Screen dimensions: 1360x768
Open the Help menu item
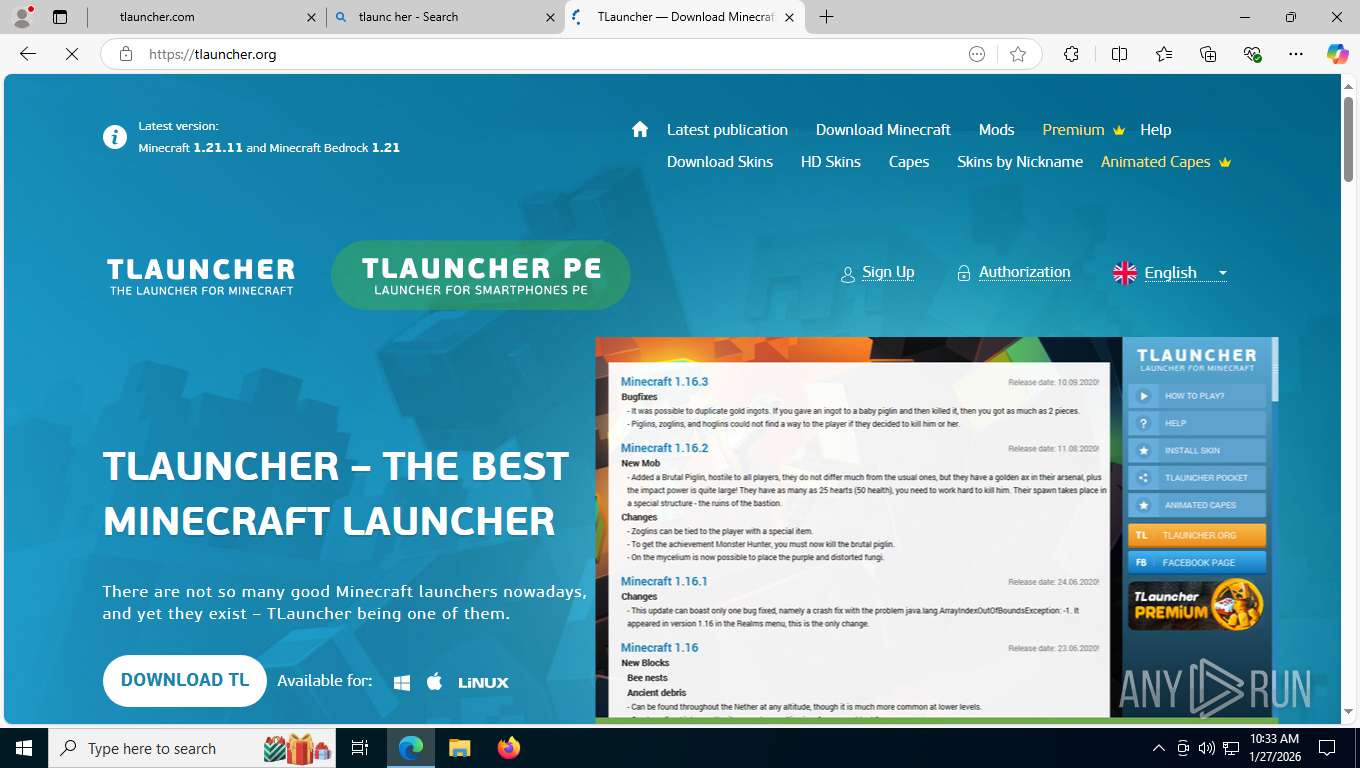click(1155, 130)
